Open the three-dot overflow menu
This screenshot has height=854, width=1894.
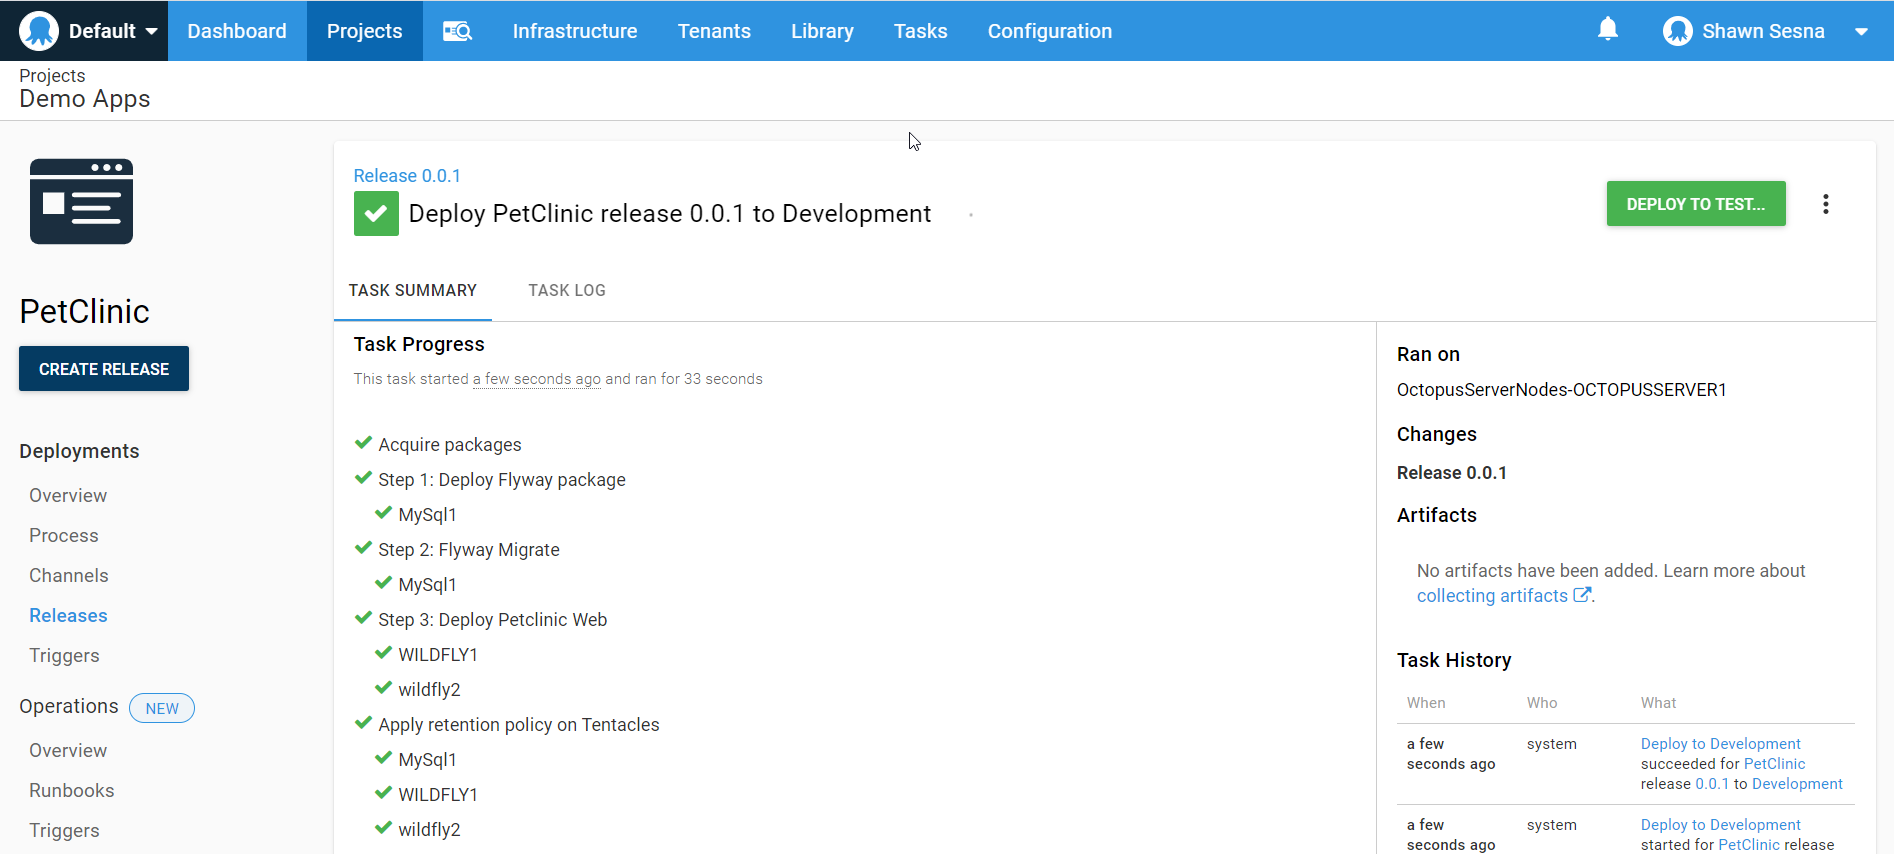tap(1825, 204)
